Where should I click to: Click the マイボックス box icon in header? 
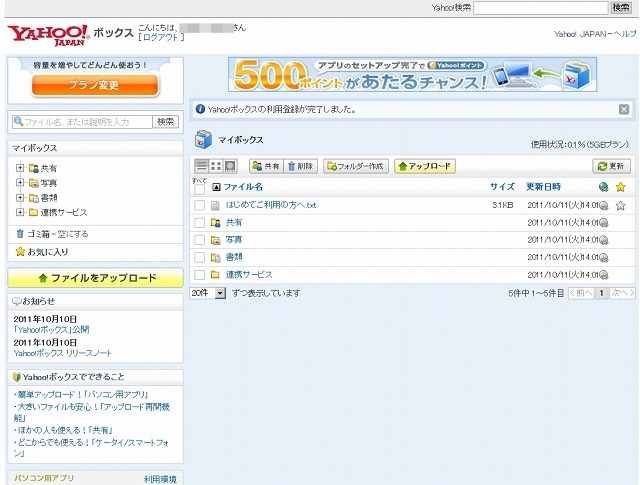click(x=203, y=140)
